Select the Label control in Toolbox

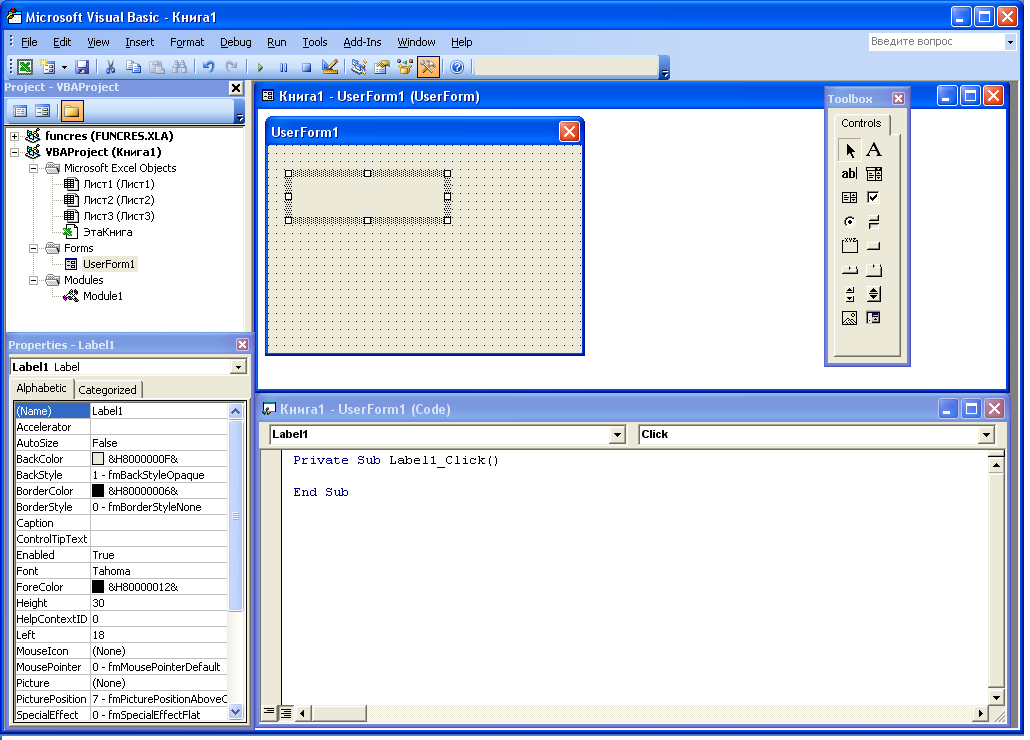(874, 150)
